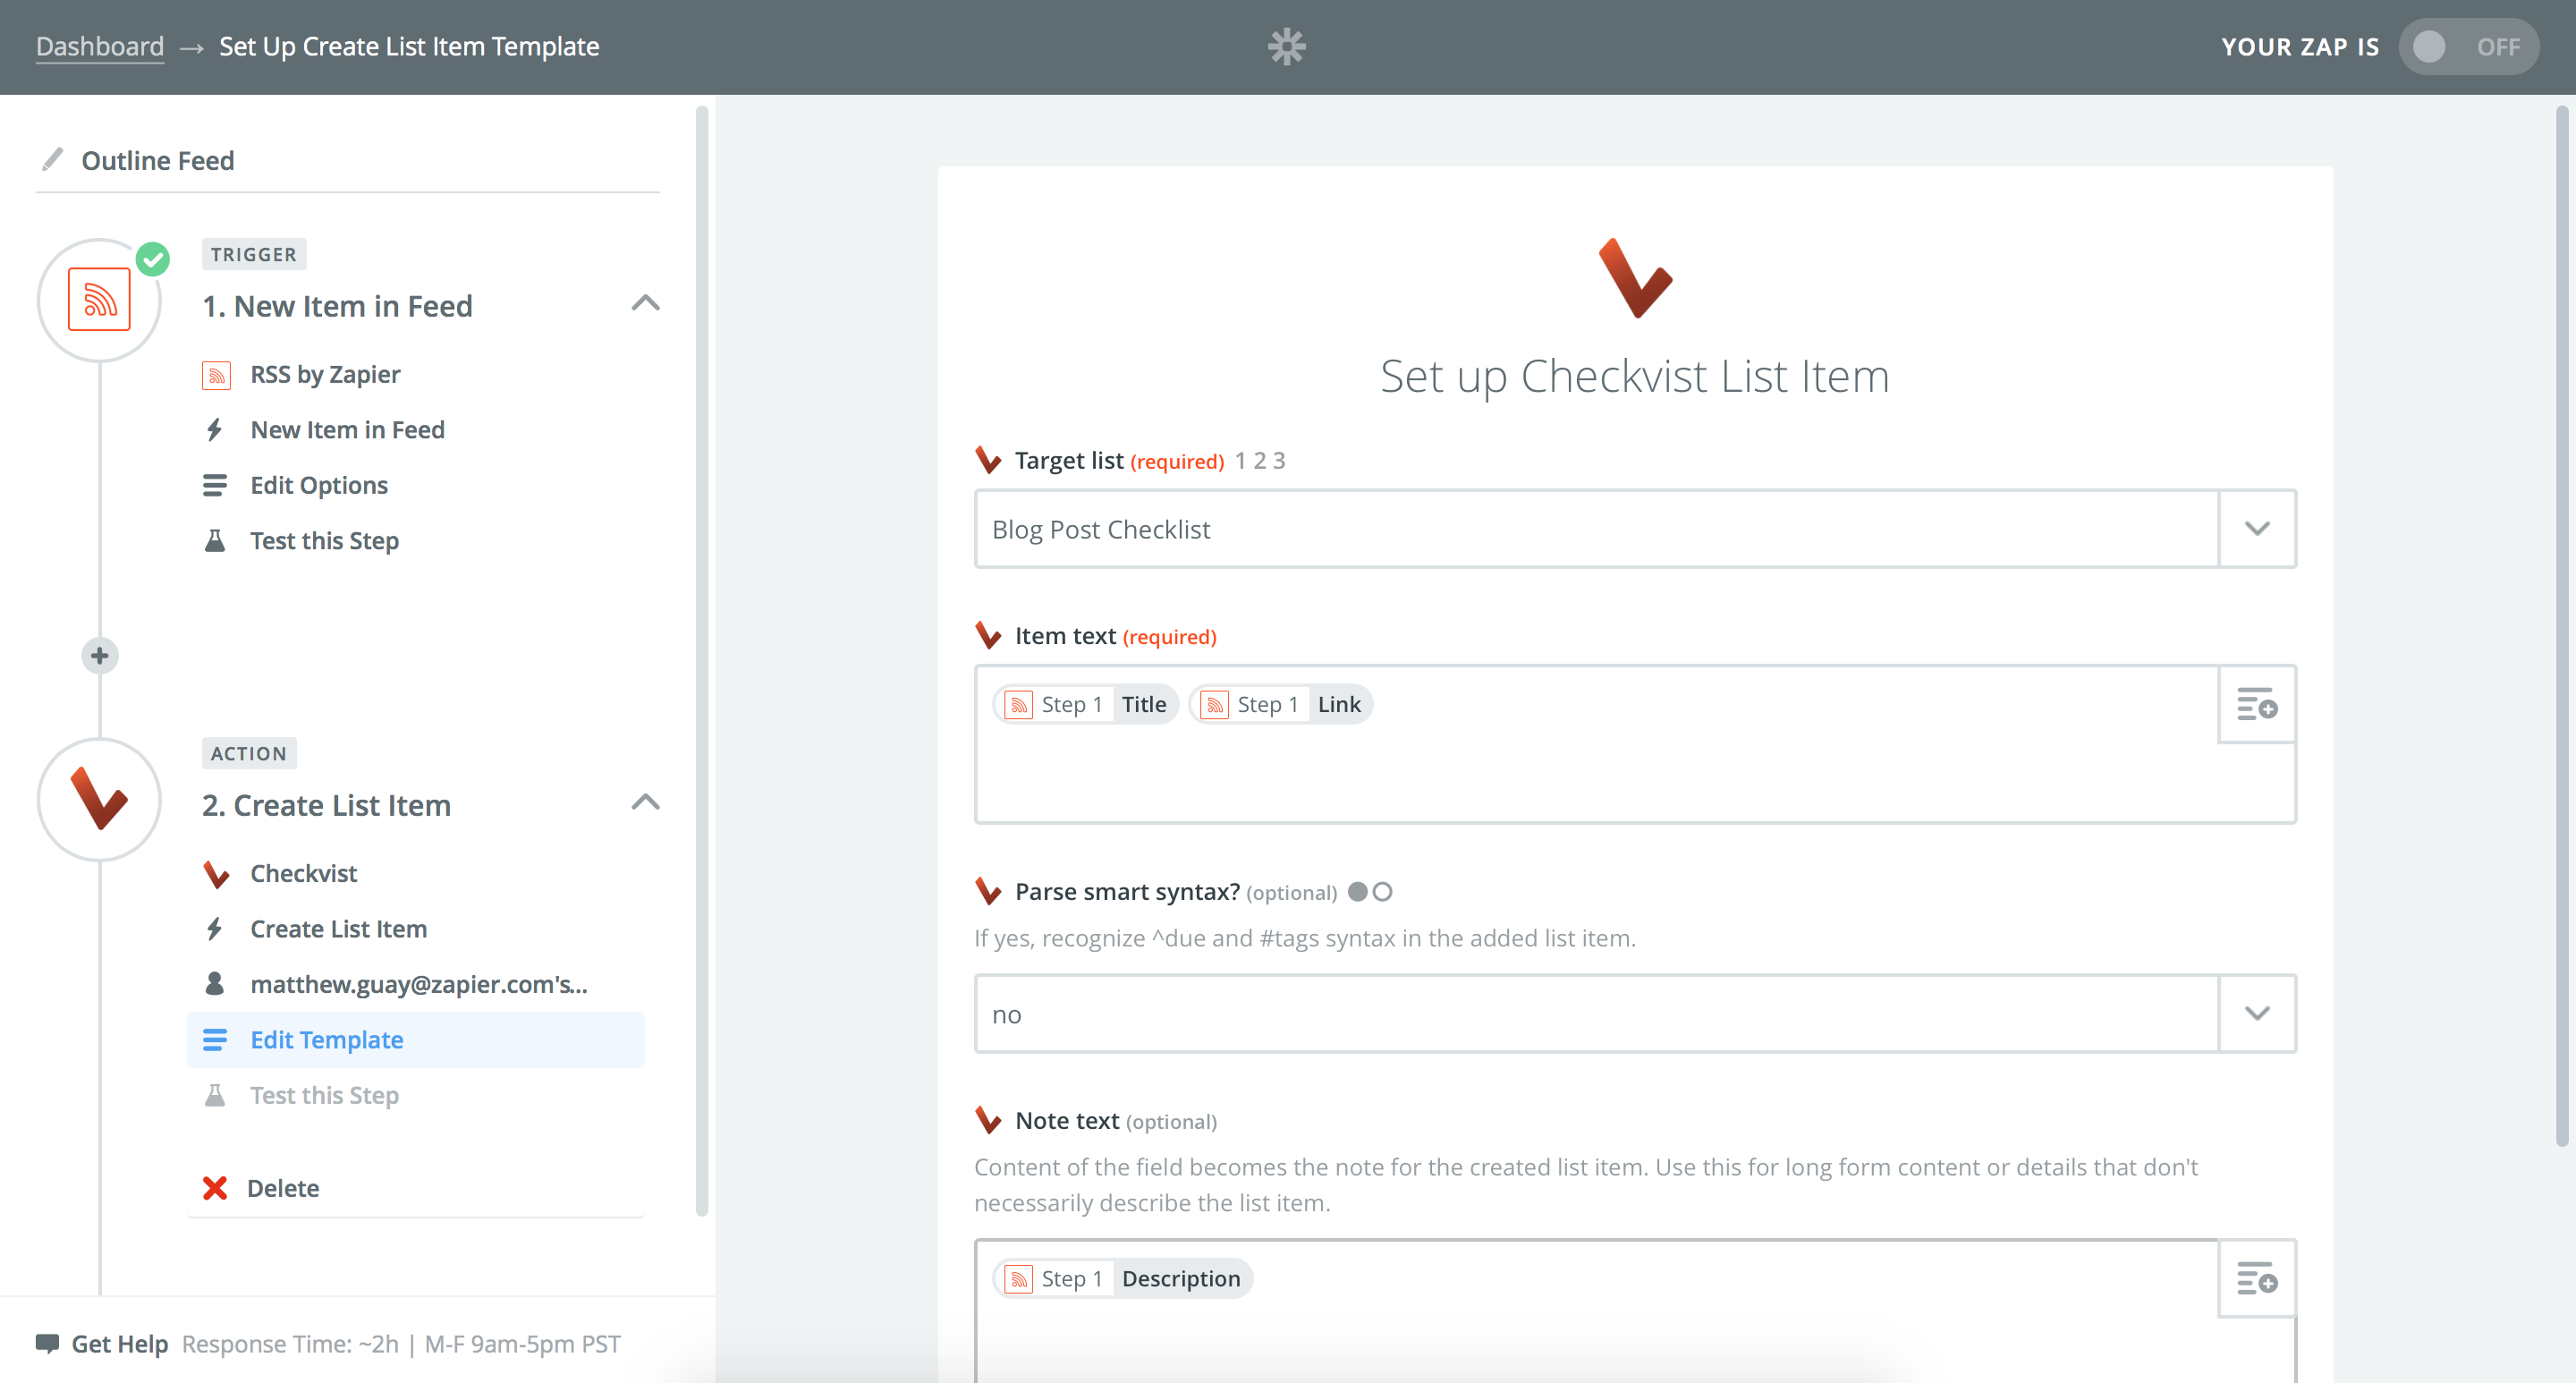Image resolution: width=2576 pixels, height=1383 pixels.
Task: Click Checkvist icon beside Parse smart syntax label
Action: (988, 892)
